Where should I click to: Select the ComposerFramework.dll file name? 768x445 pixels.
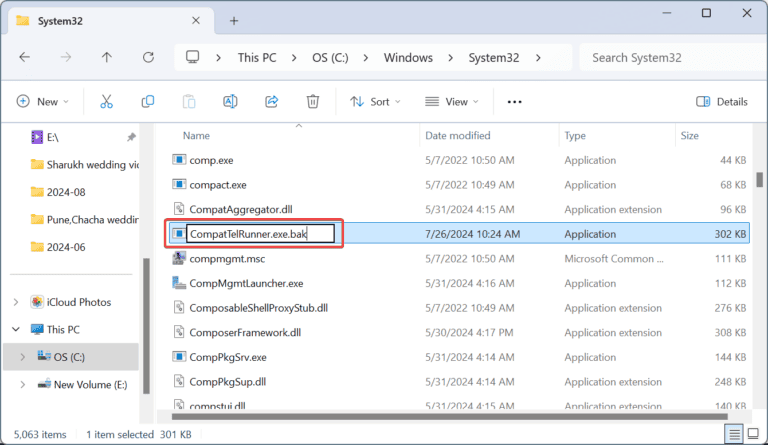point(245,332)
